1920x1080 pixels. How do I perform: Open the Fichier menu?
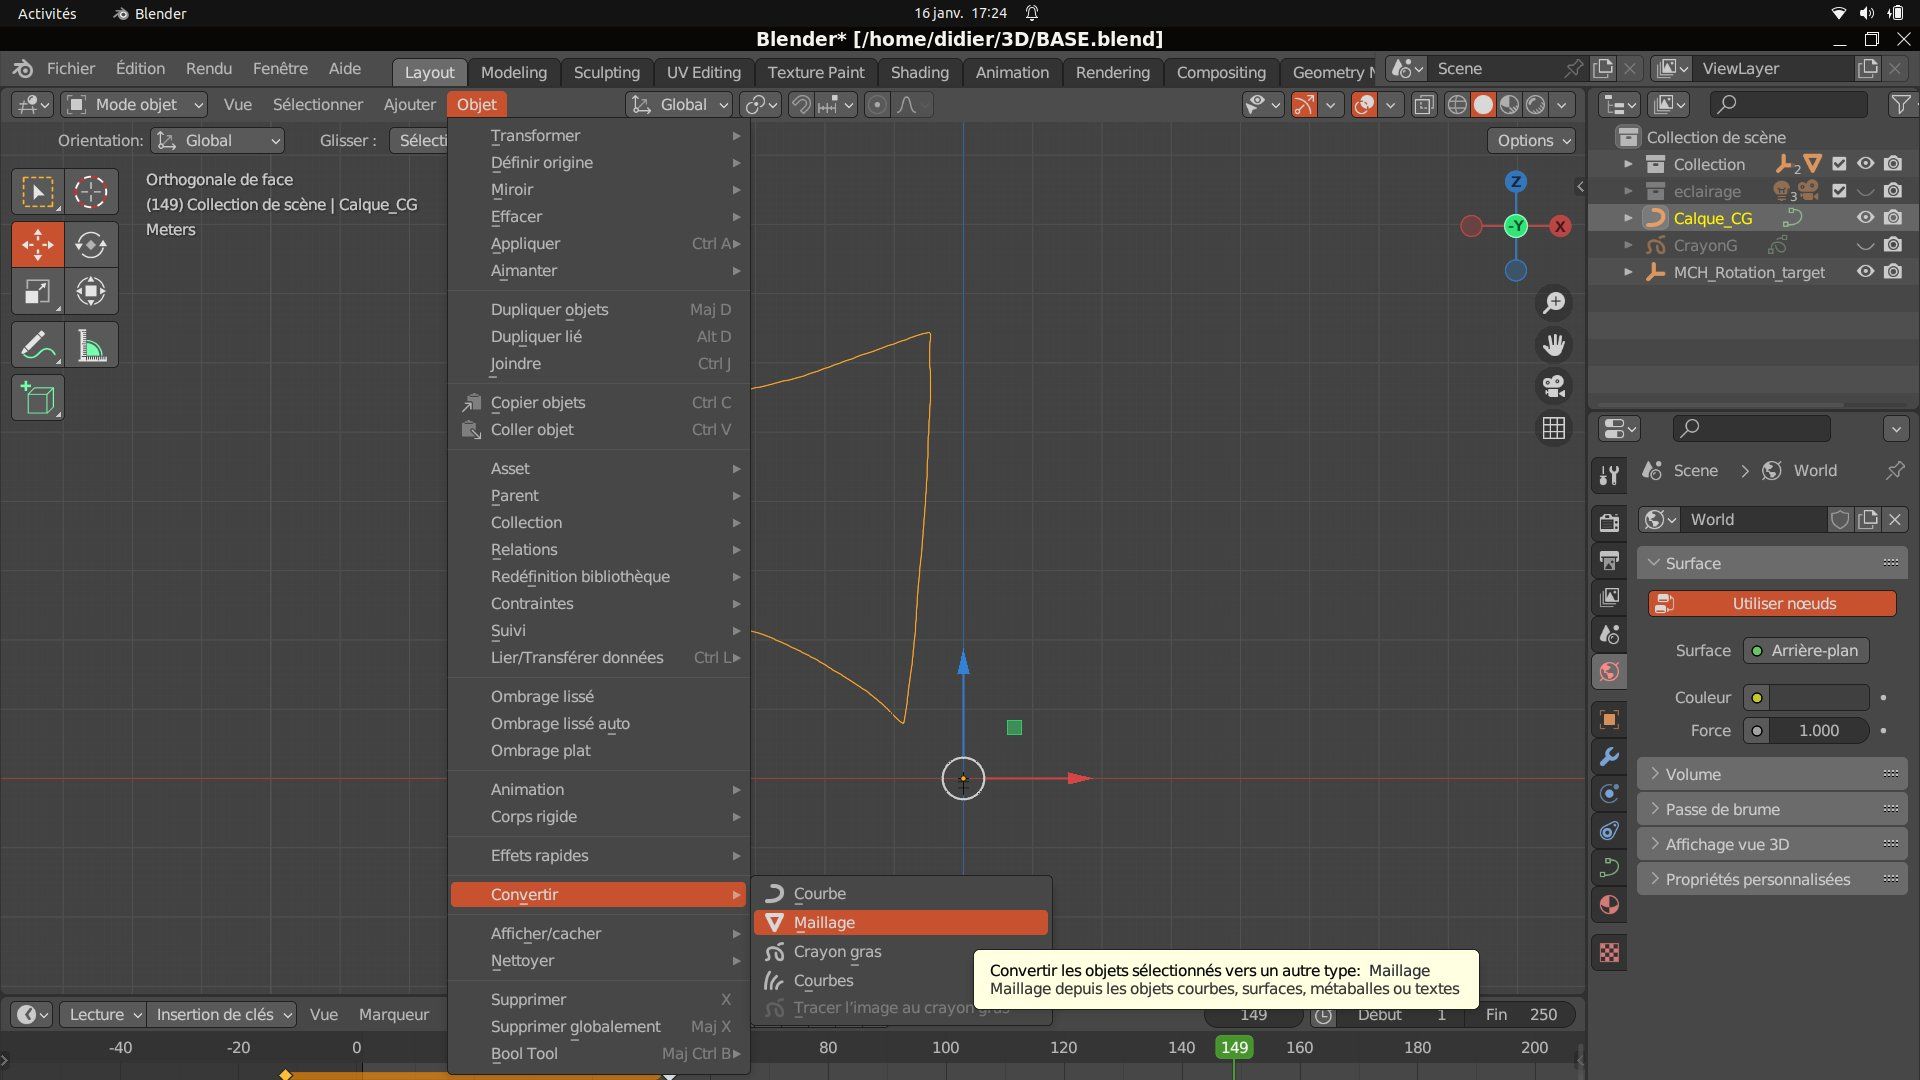[70, 68]
